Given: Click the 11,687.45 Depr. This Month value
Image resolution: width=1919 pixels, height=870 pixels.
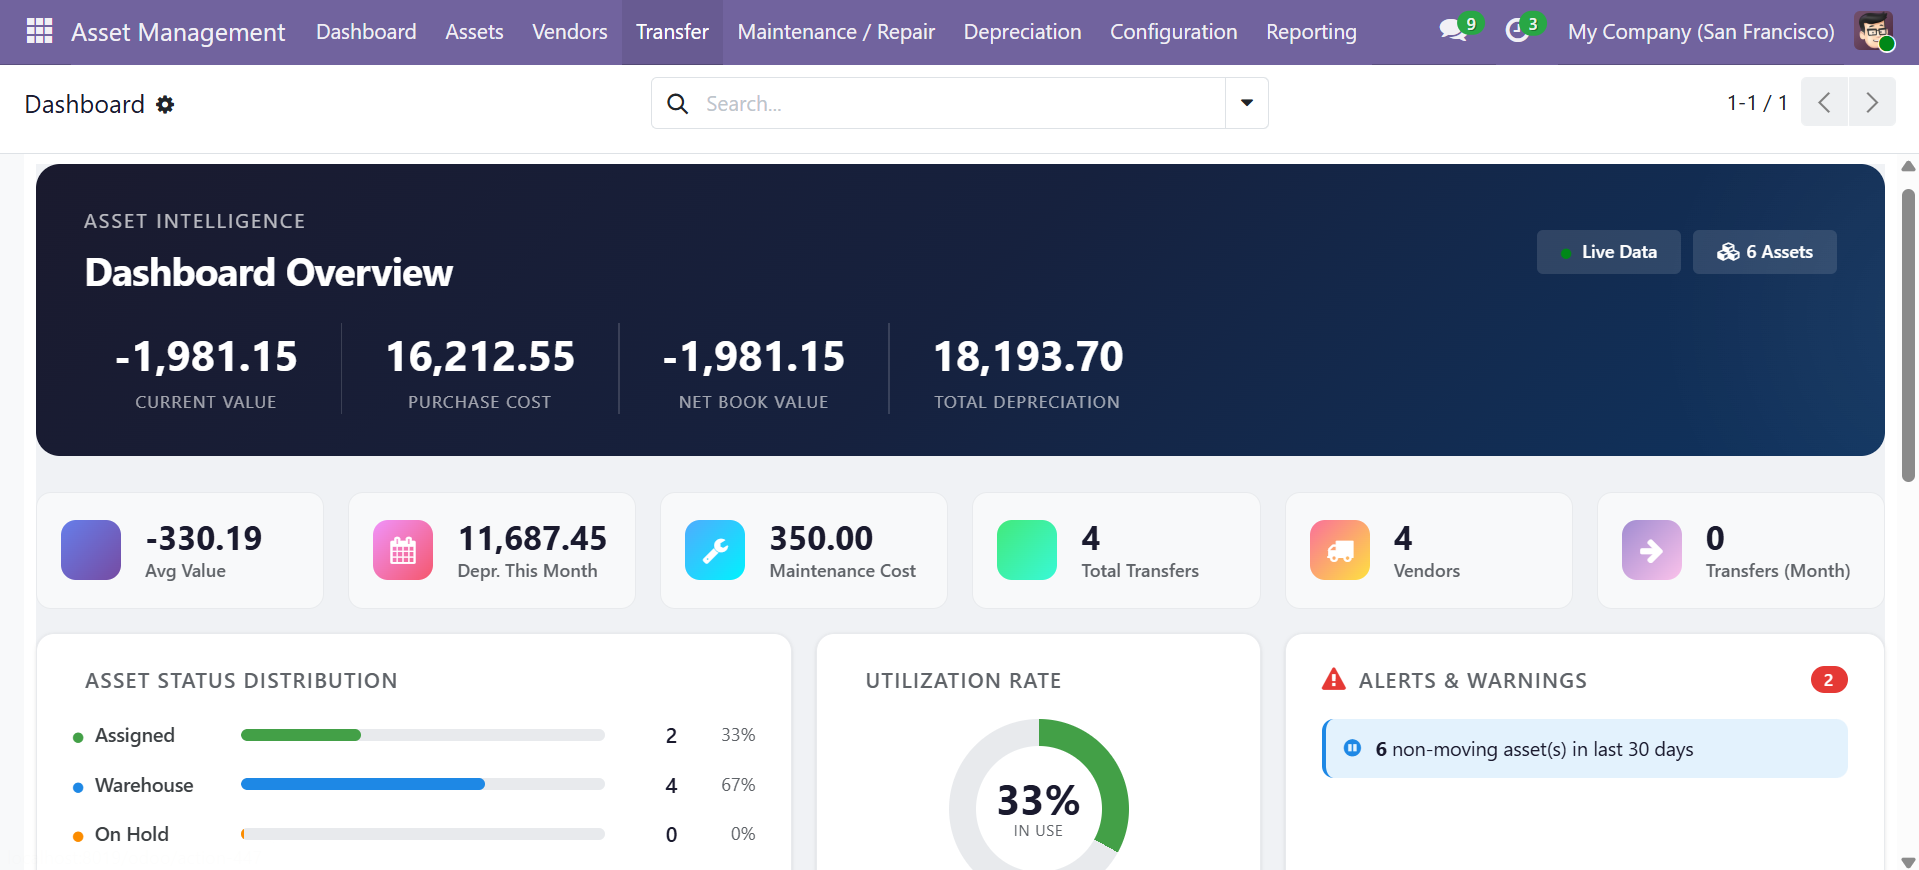Looking at the screenshot, I should click(532, 539).
